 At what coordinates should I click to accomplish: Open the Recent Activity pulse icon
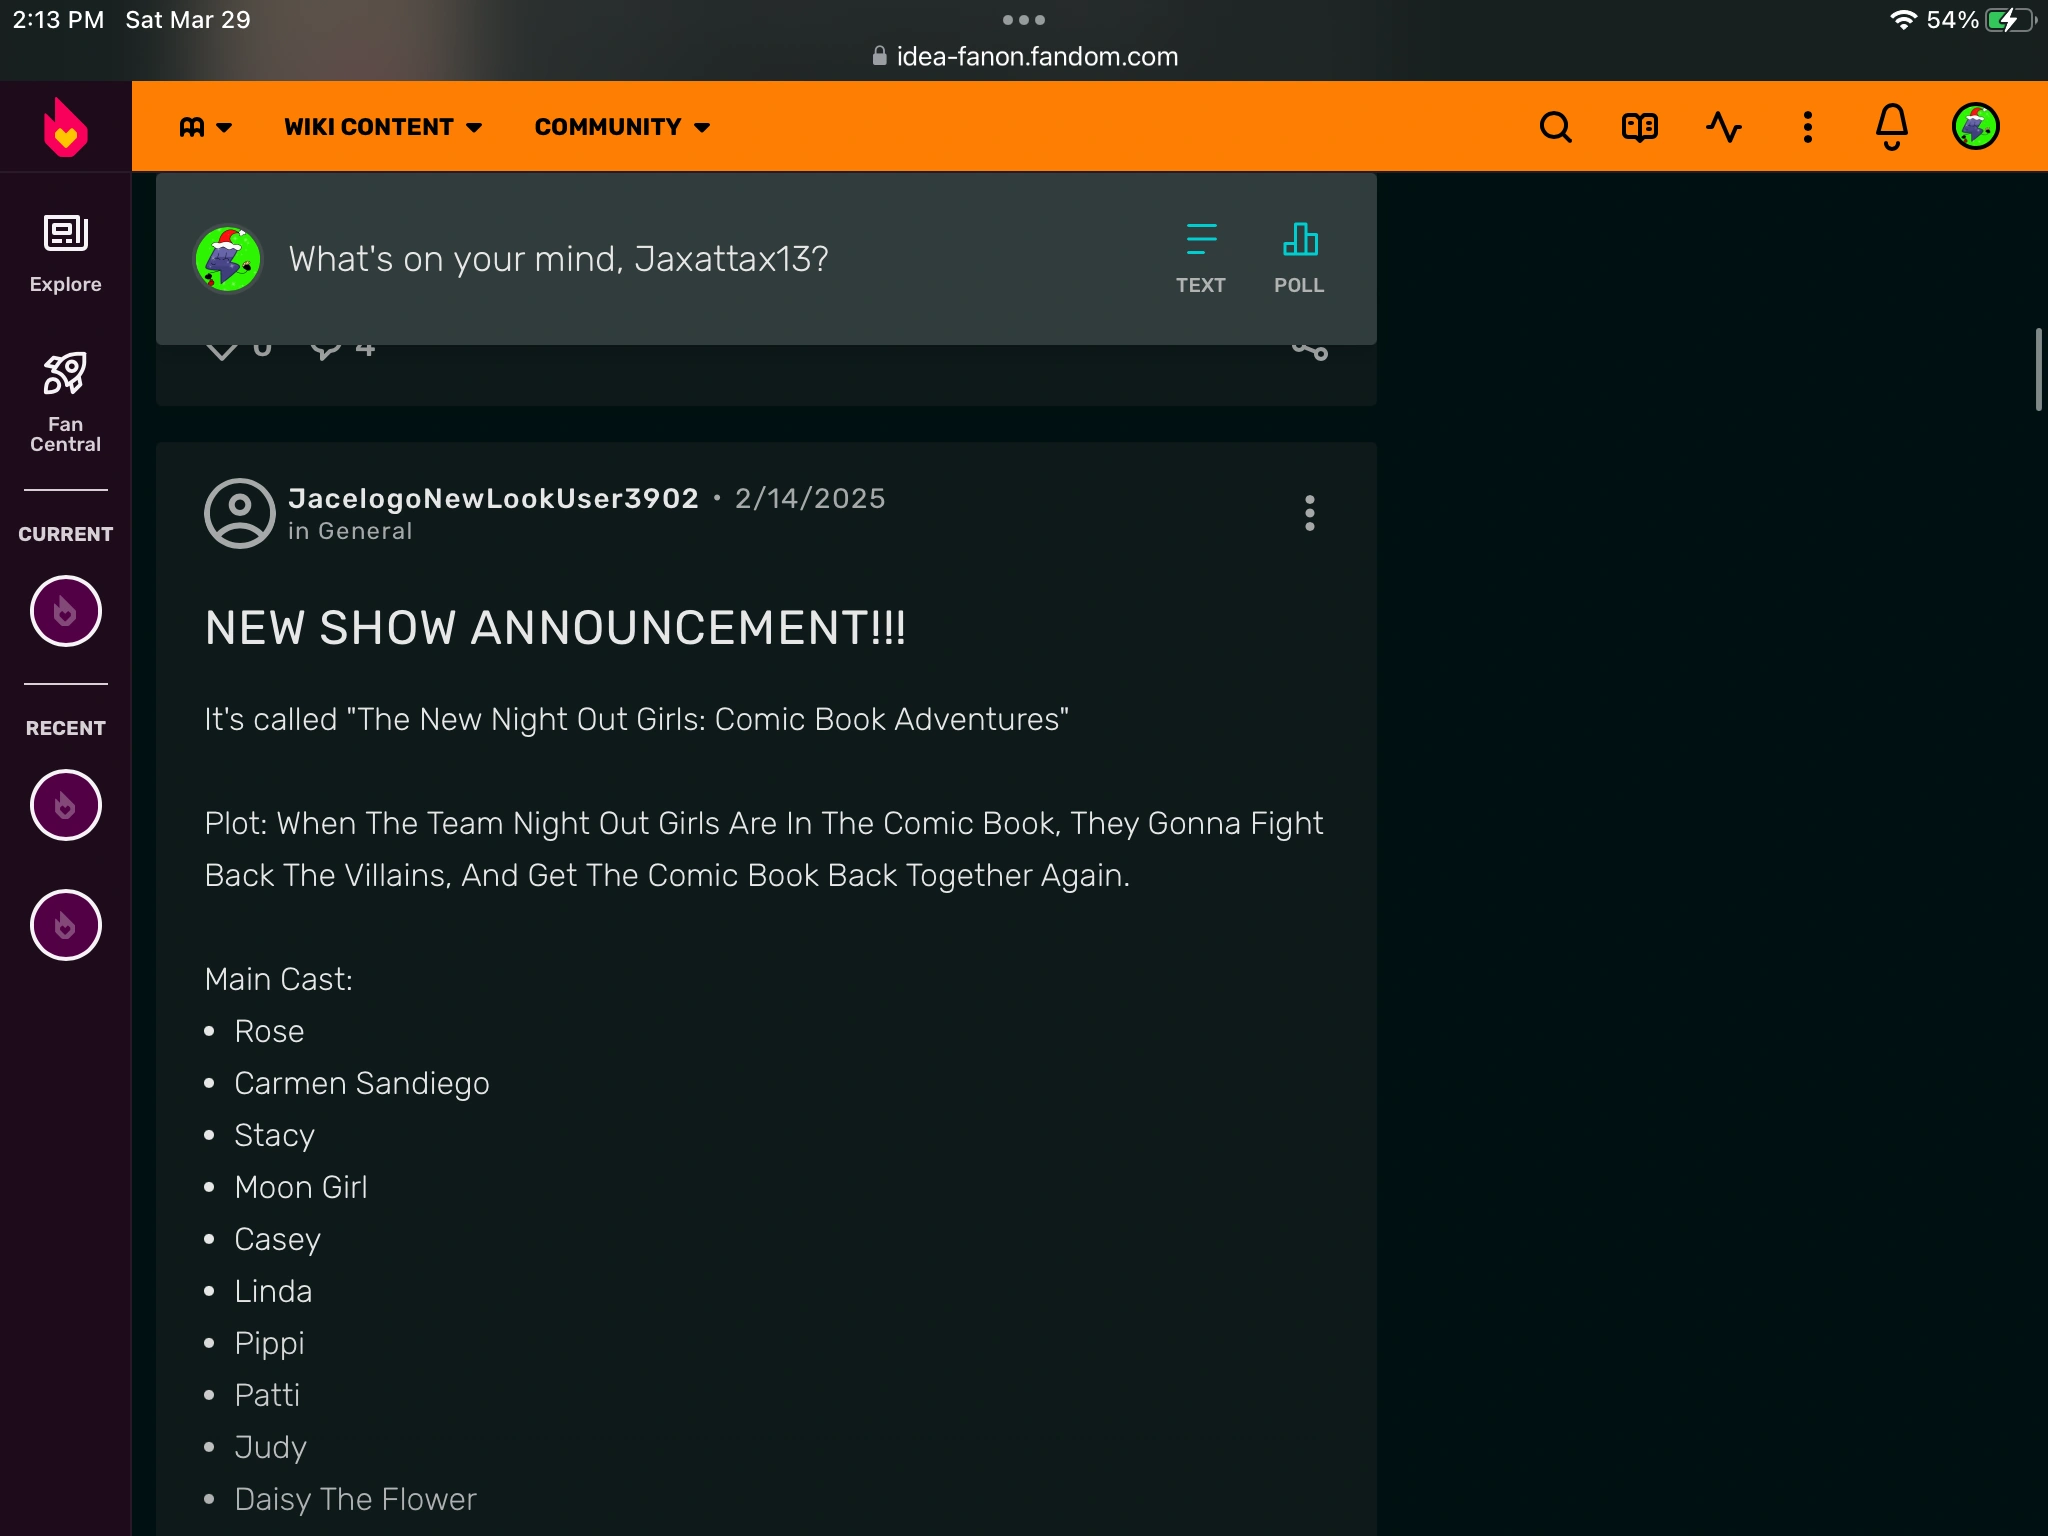1723,127
